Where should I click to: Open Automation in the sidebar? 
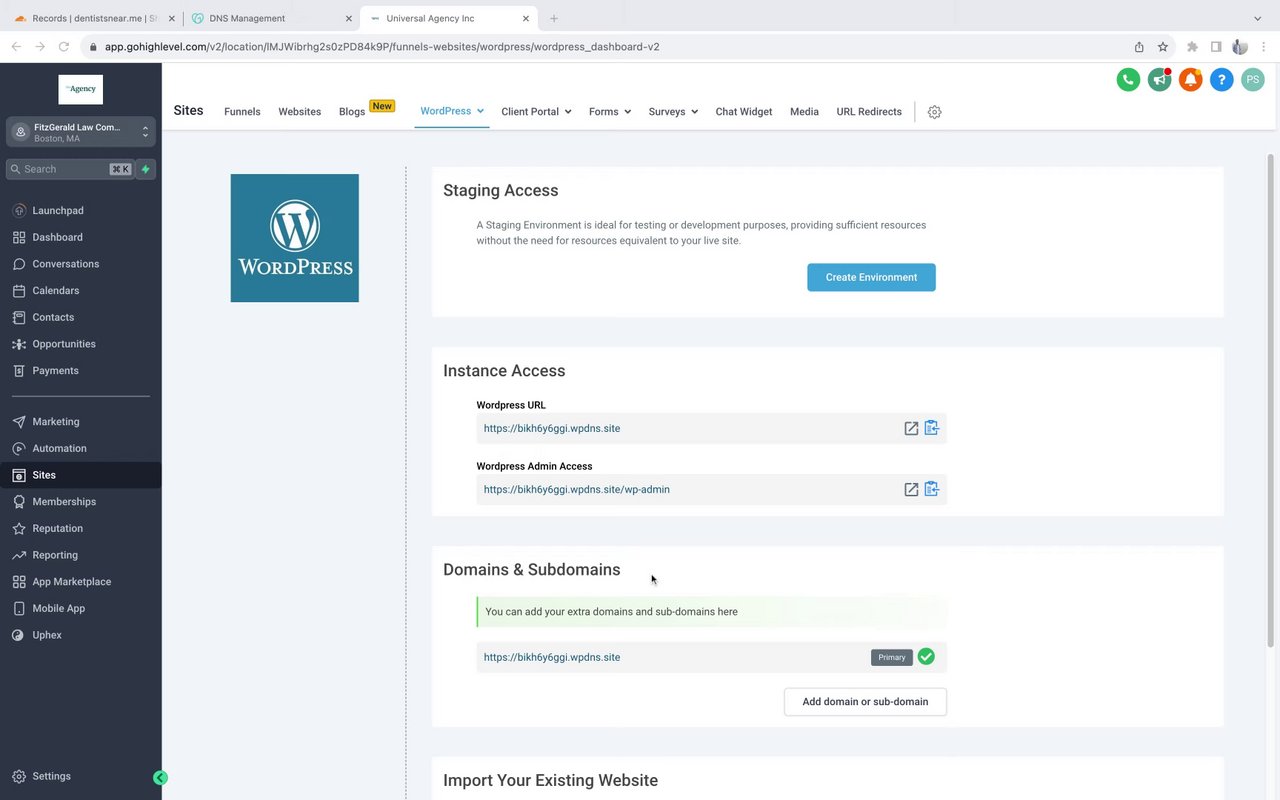tap(59, 448)
